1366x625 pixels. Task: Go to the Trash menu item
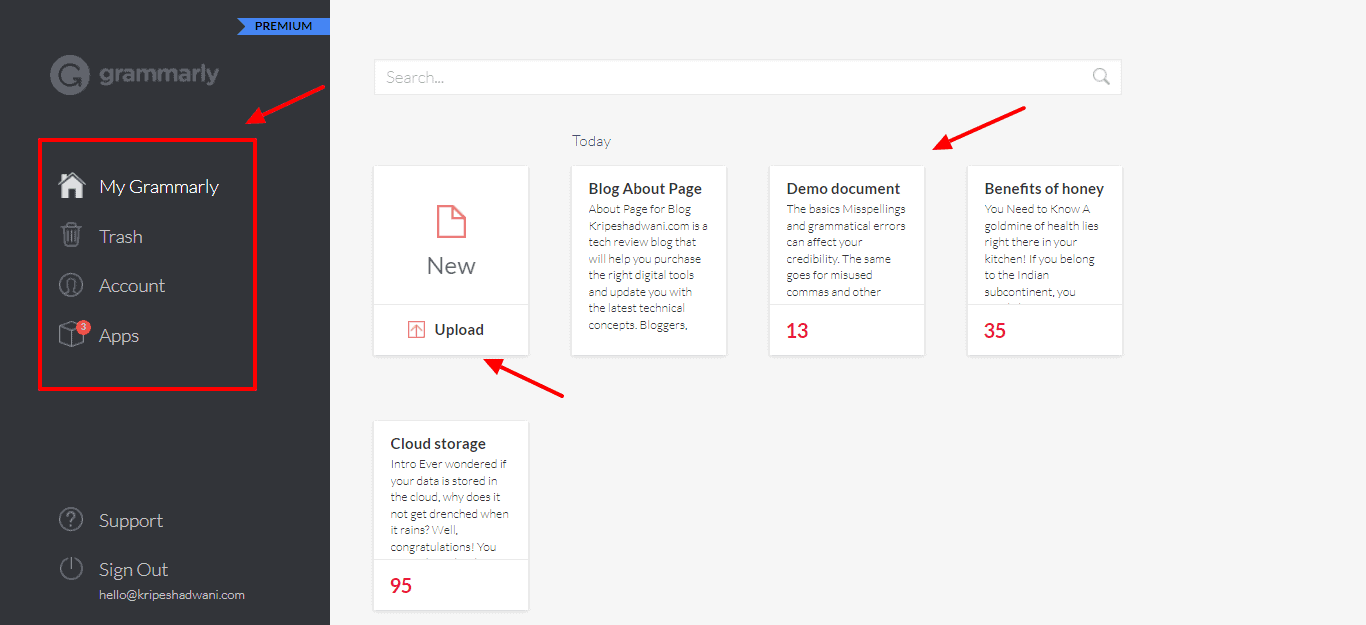pyautogui.click(x=120, y=237)
